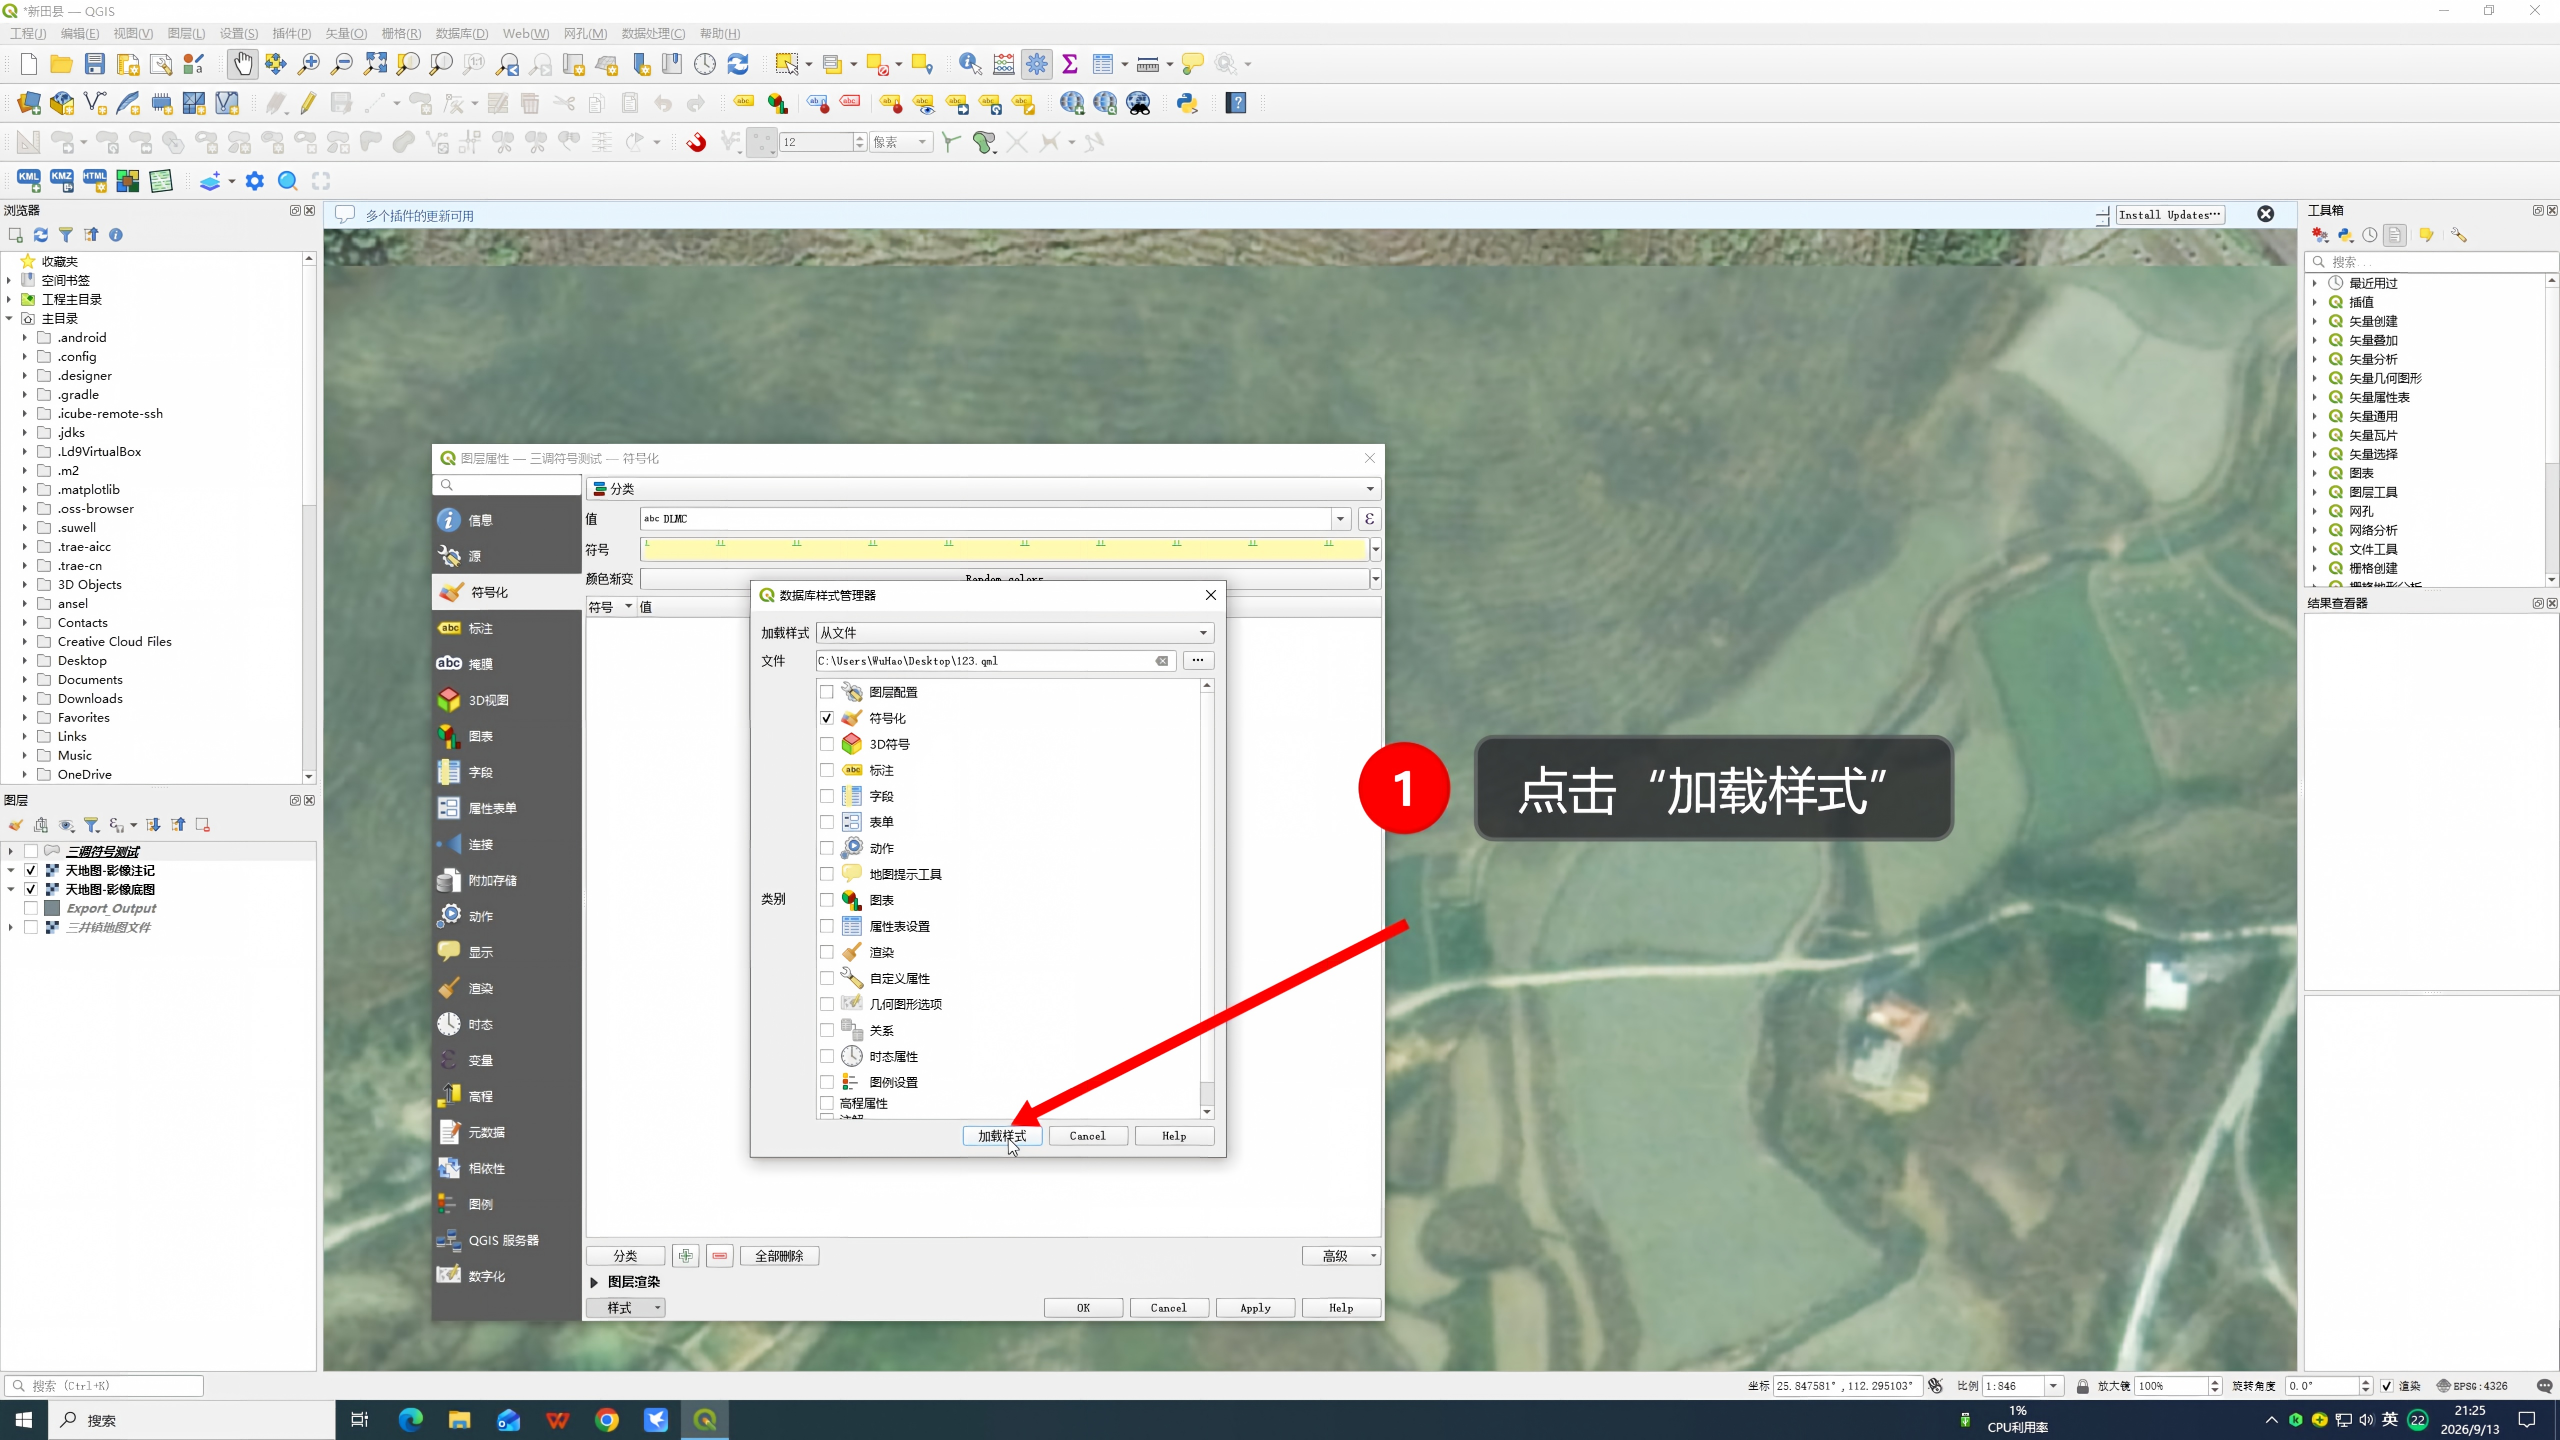The image size is (2560, 1440).
Task: Open Chrome from the Windows taskbar
Action: pyautogui.click(x=607, y=1420)
